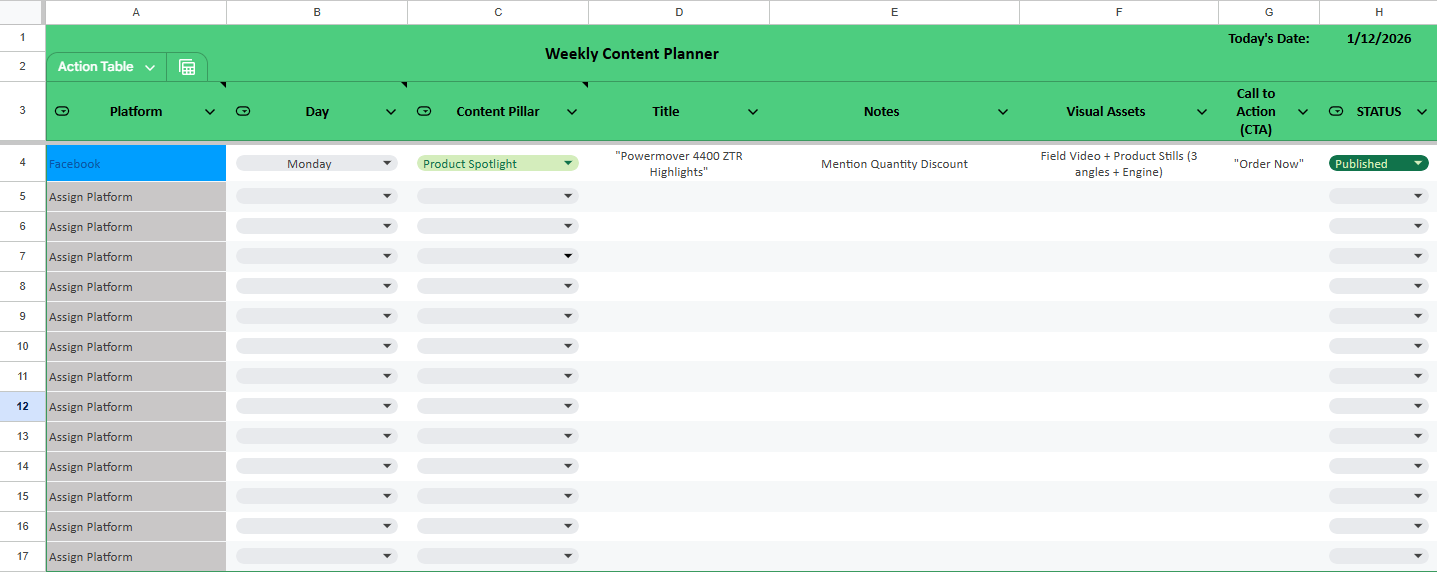This screenshot has height=572, width=1437.
Task: Open the Content Pillar dropdown in row 7
Action: click(498, 256)
